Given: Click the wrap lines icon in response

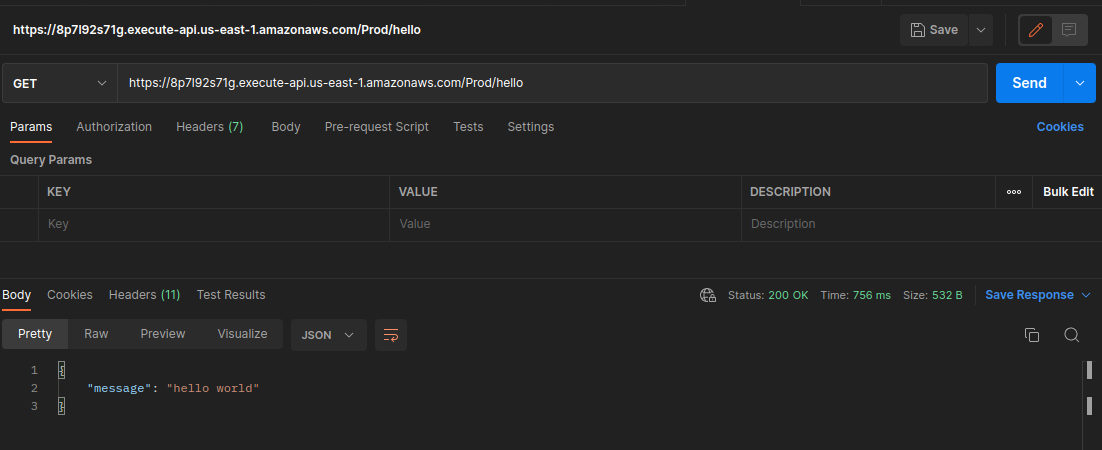Looking at the screenshot, I should click(x=390, y=335).
